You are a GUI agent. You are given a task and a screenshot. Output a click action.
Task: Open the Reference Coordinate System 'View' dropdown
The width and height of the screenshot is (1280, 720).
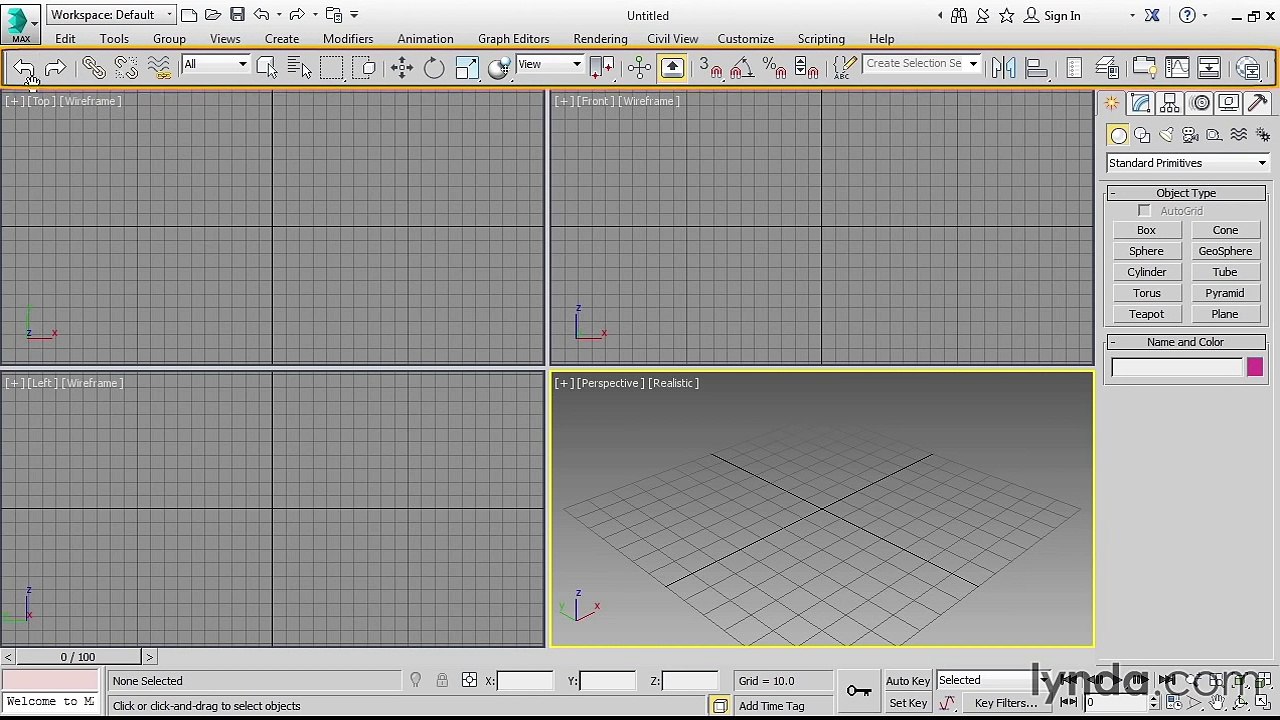pyautogui.click(x=549, y=64)
